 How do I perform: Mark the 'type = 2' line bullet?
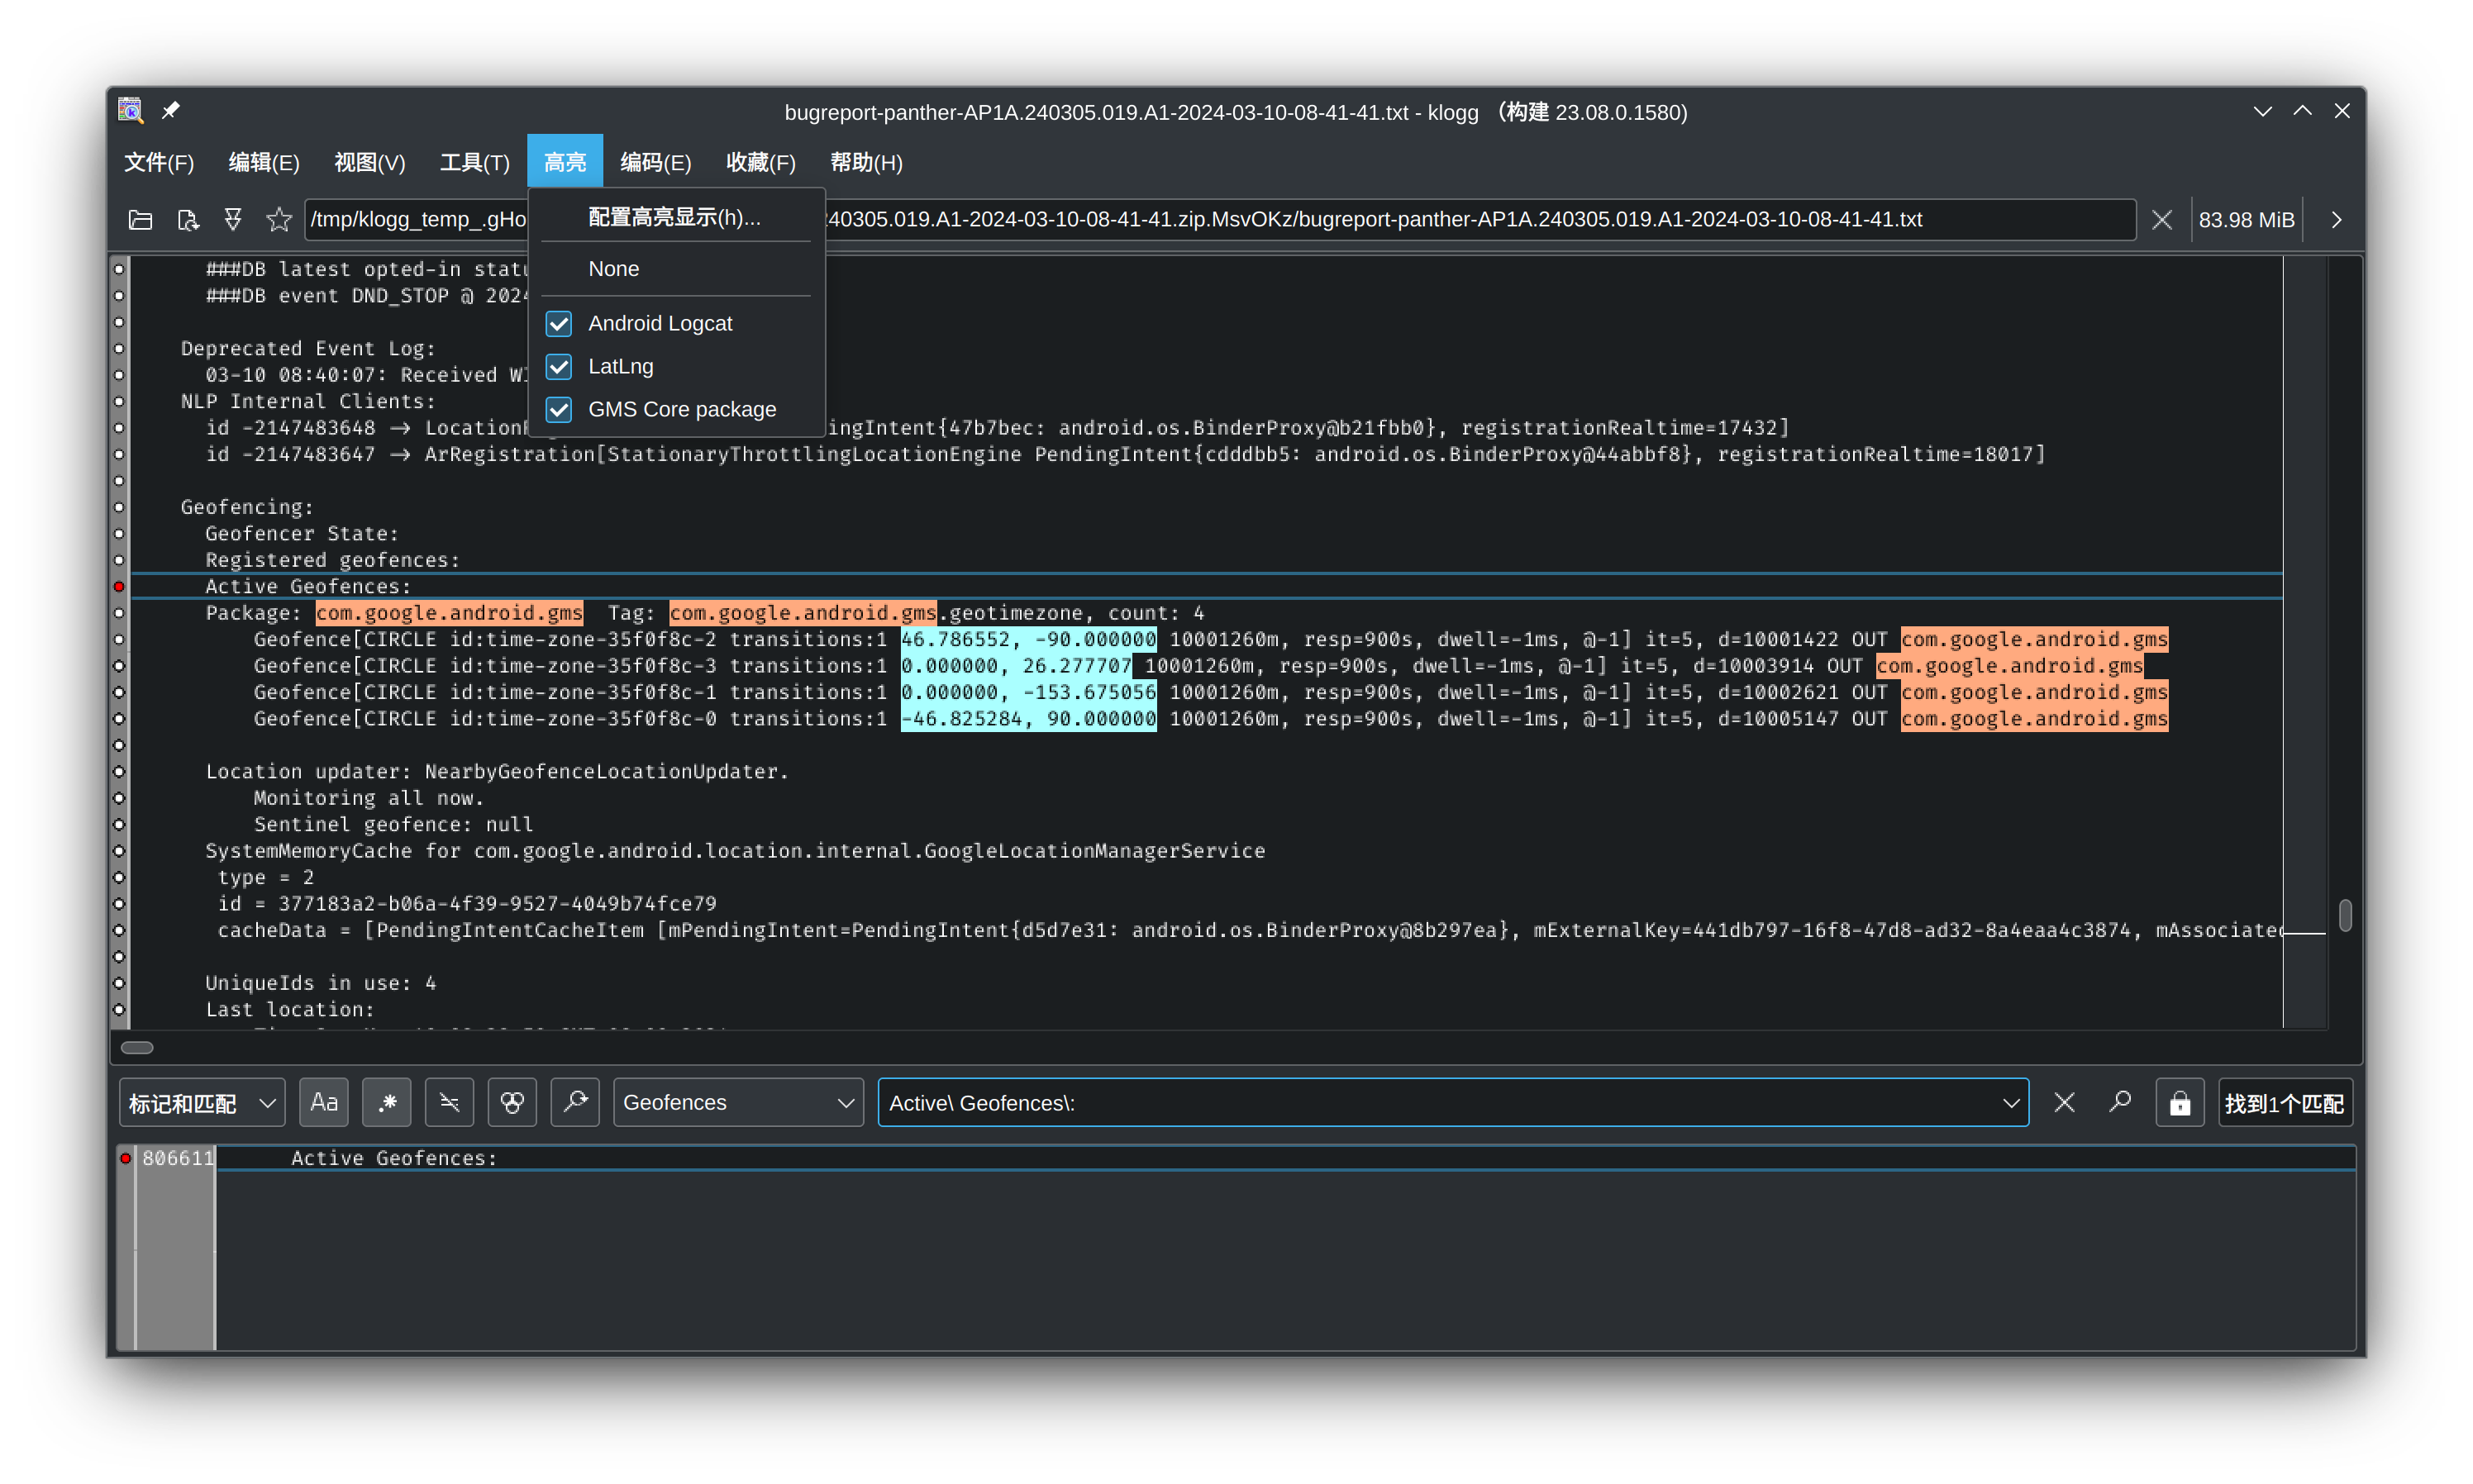pyautogui.click(x=119, y=878)
